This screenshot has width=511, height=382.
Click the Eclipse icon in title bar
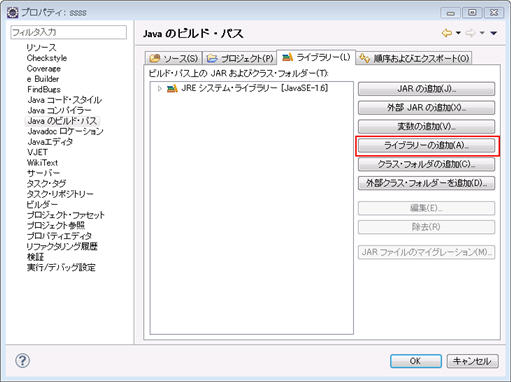pyautogui.click(x=13, y=12)
